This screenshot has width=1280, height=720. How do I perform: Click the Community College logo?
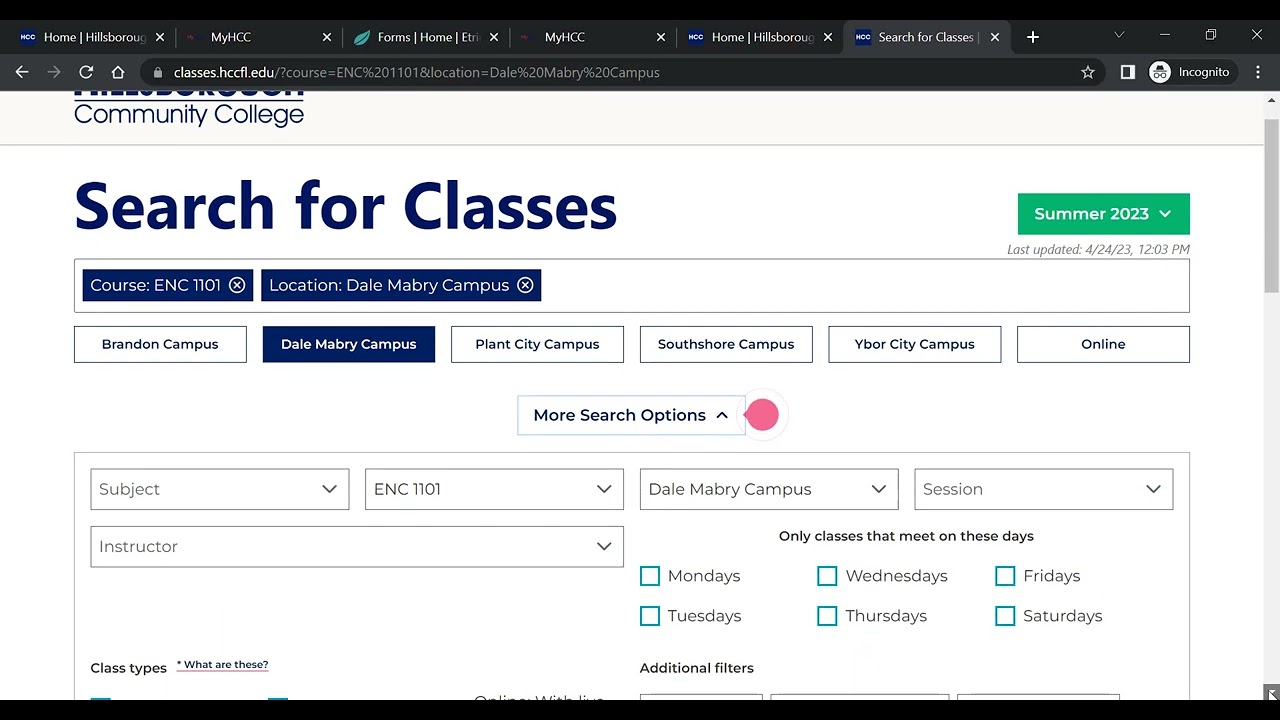[189, 109]
